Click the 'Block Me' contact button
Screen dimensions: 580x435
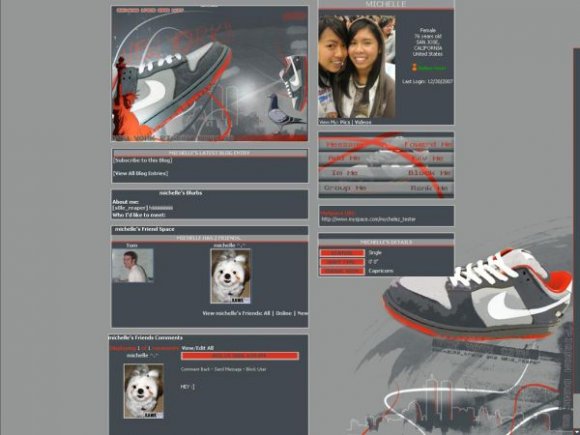coord(429,173)
